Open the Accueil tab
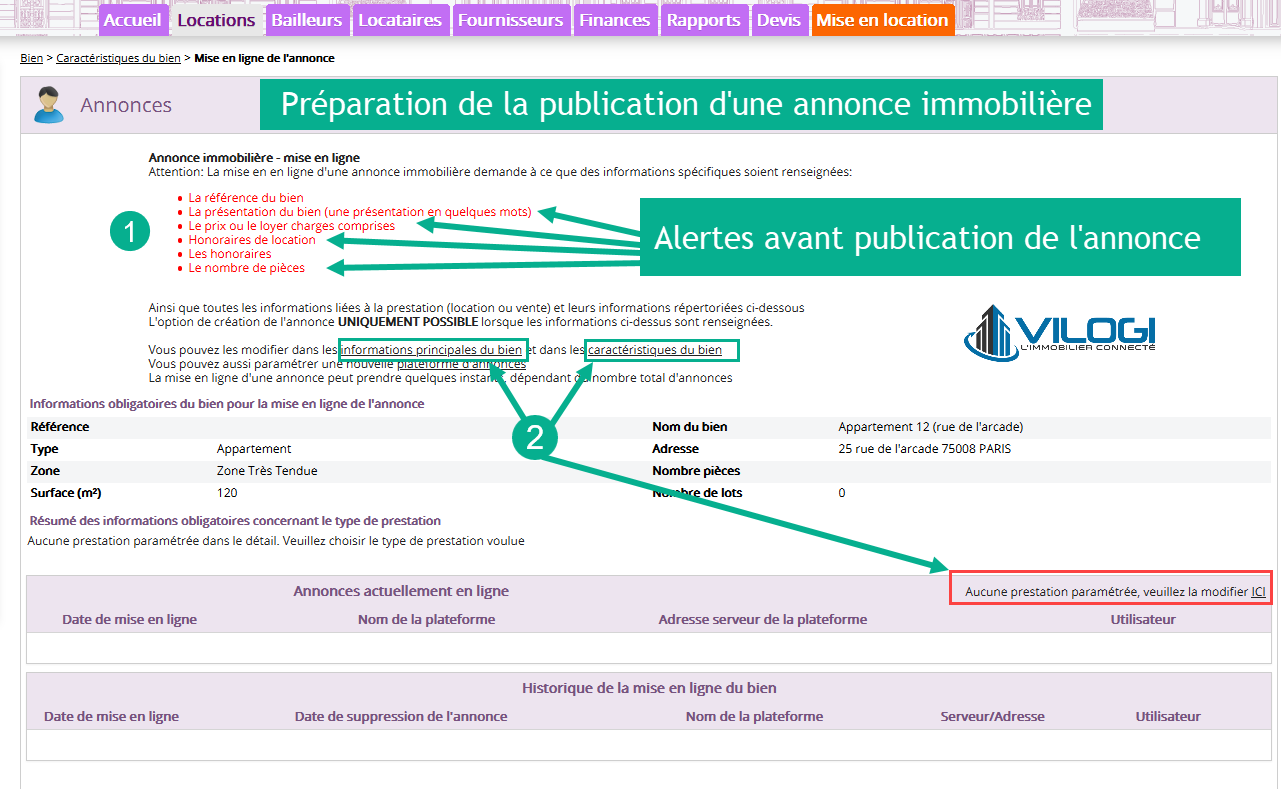Screen dimensions: 1281x789 coord(132,20)
